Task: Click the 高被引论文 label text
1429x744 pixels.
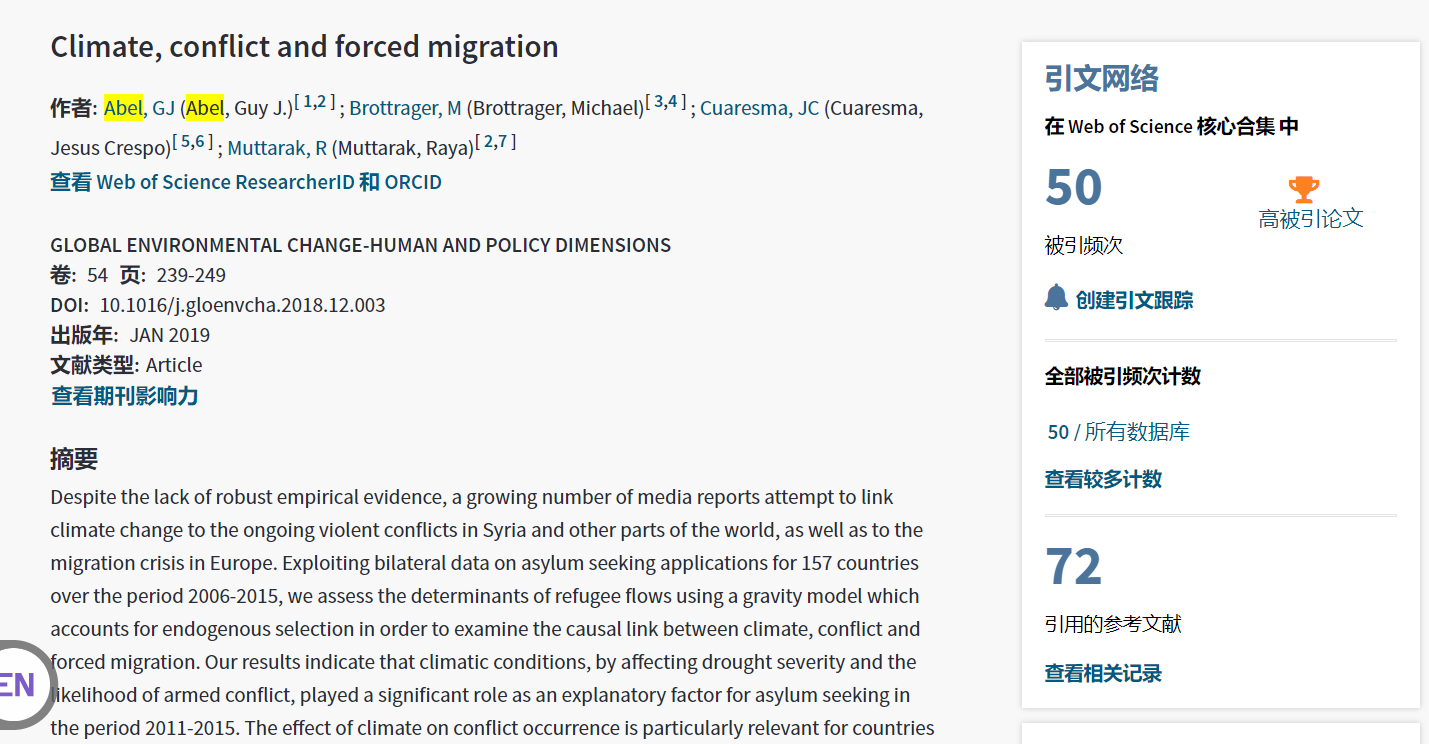Action: coord(1310,219)
